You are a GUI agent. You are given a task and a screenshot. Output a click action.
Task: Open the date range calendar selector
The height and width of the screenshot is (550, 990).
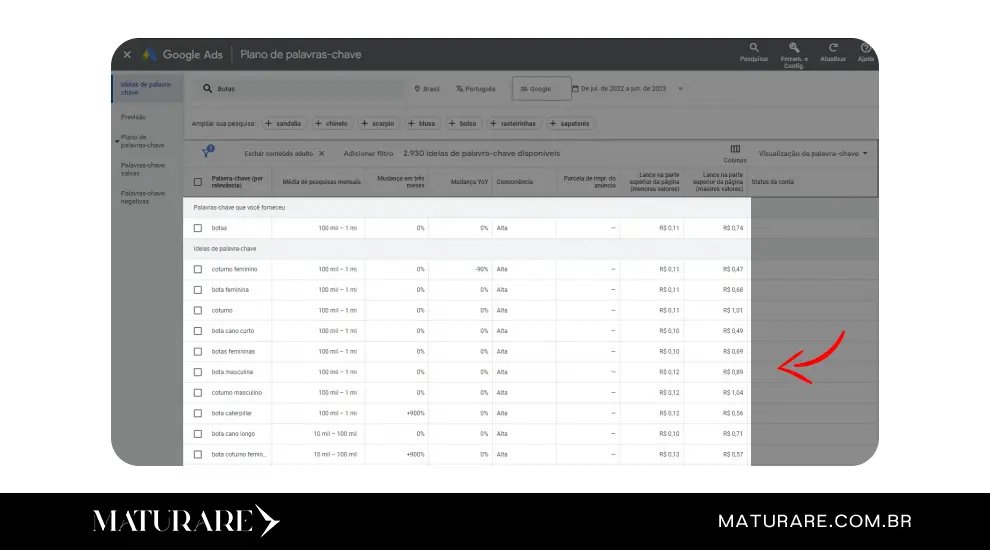(x=619, y=89)
